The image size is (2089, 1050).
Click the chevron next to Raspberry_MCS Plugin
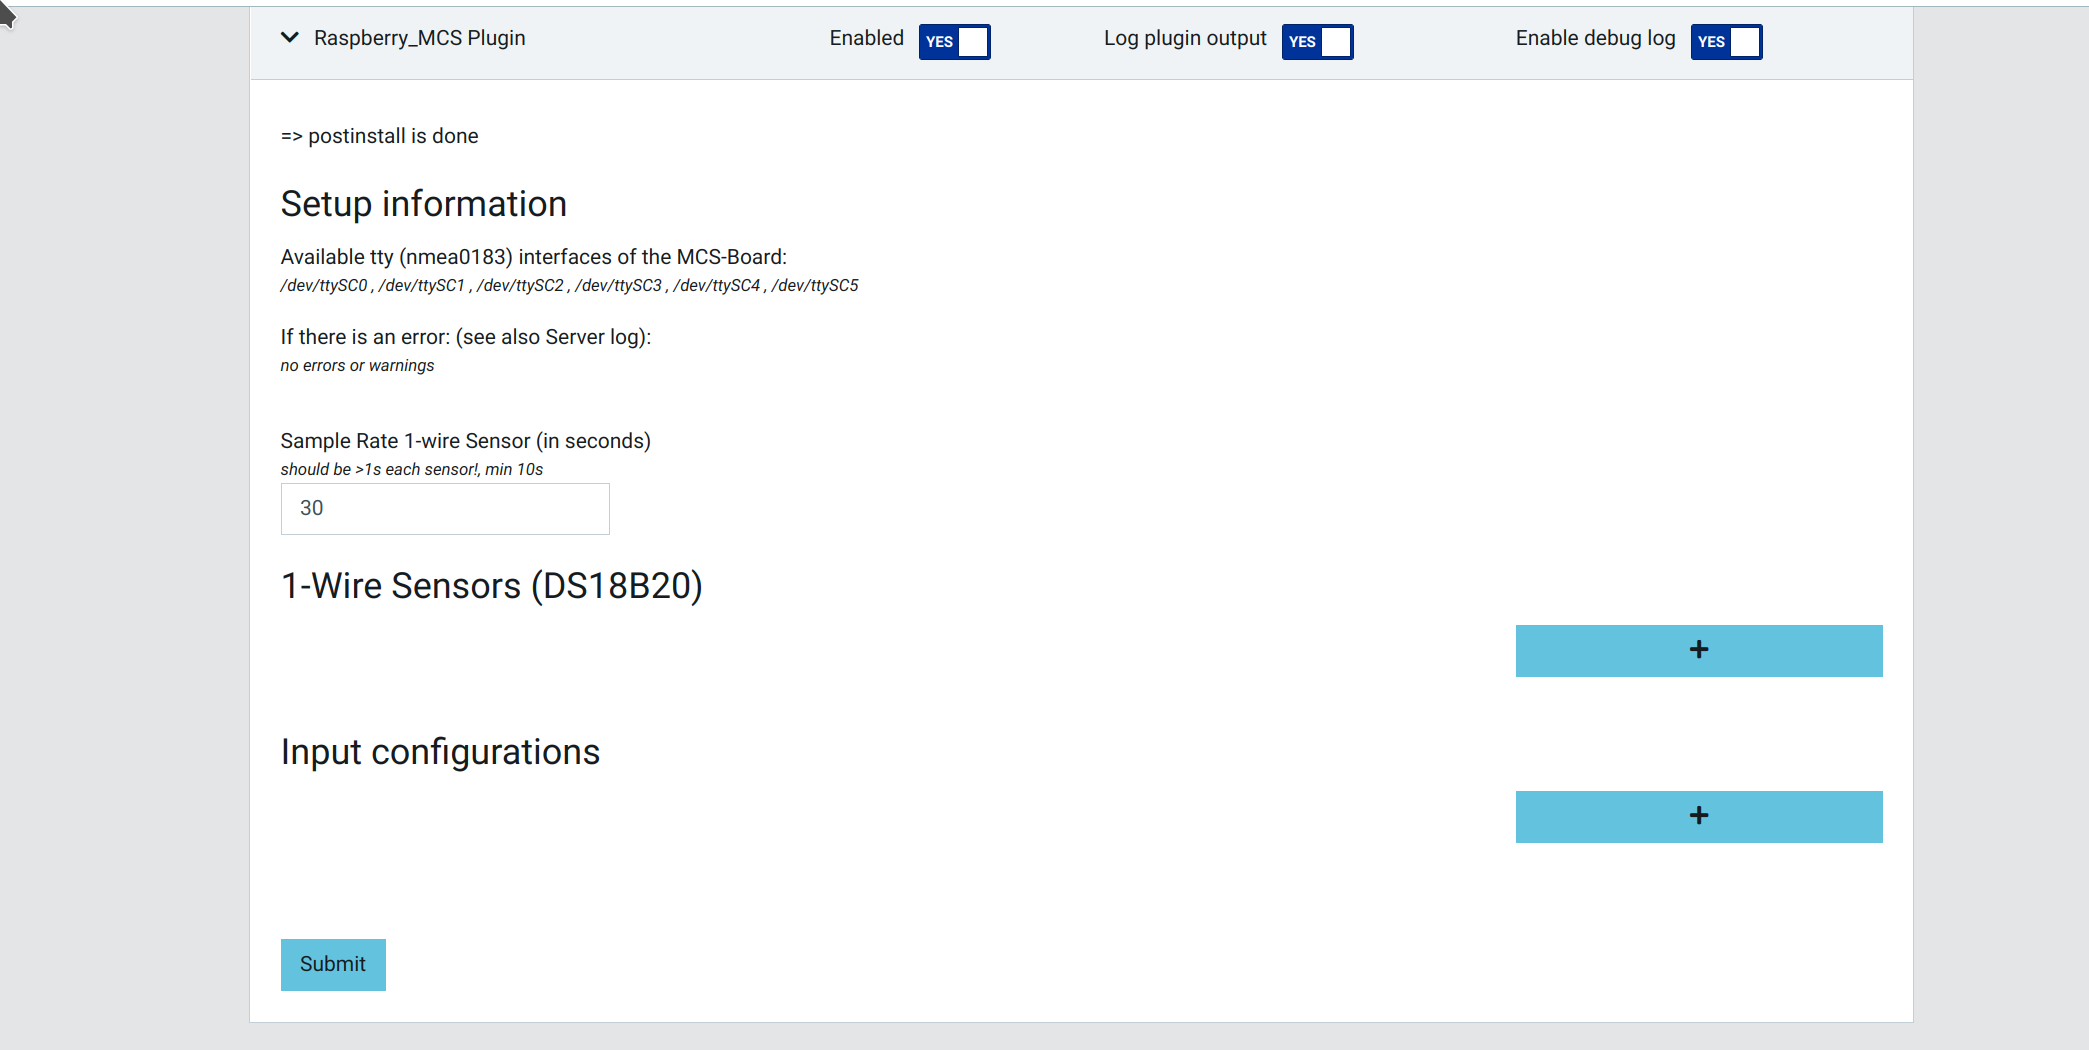coord(289,37)
